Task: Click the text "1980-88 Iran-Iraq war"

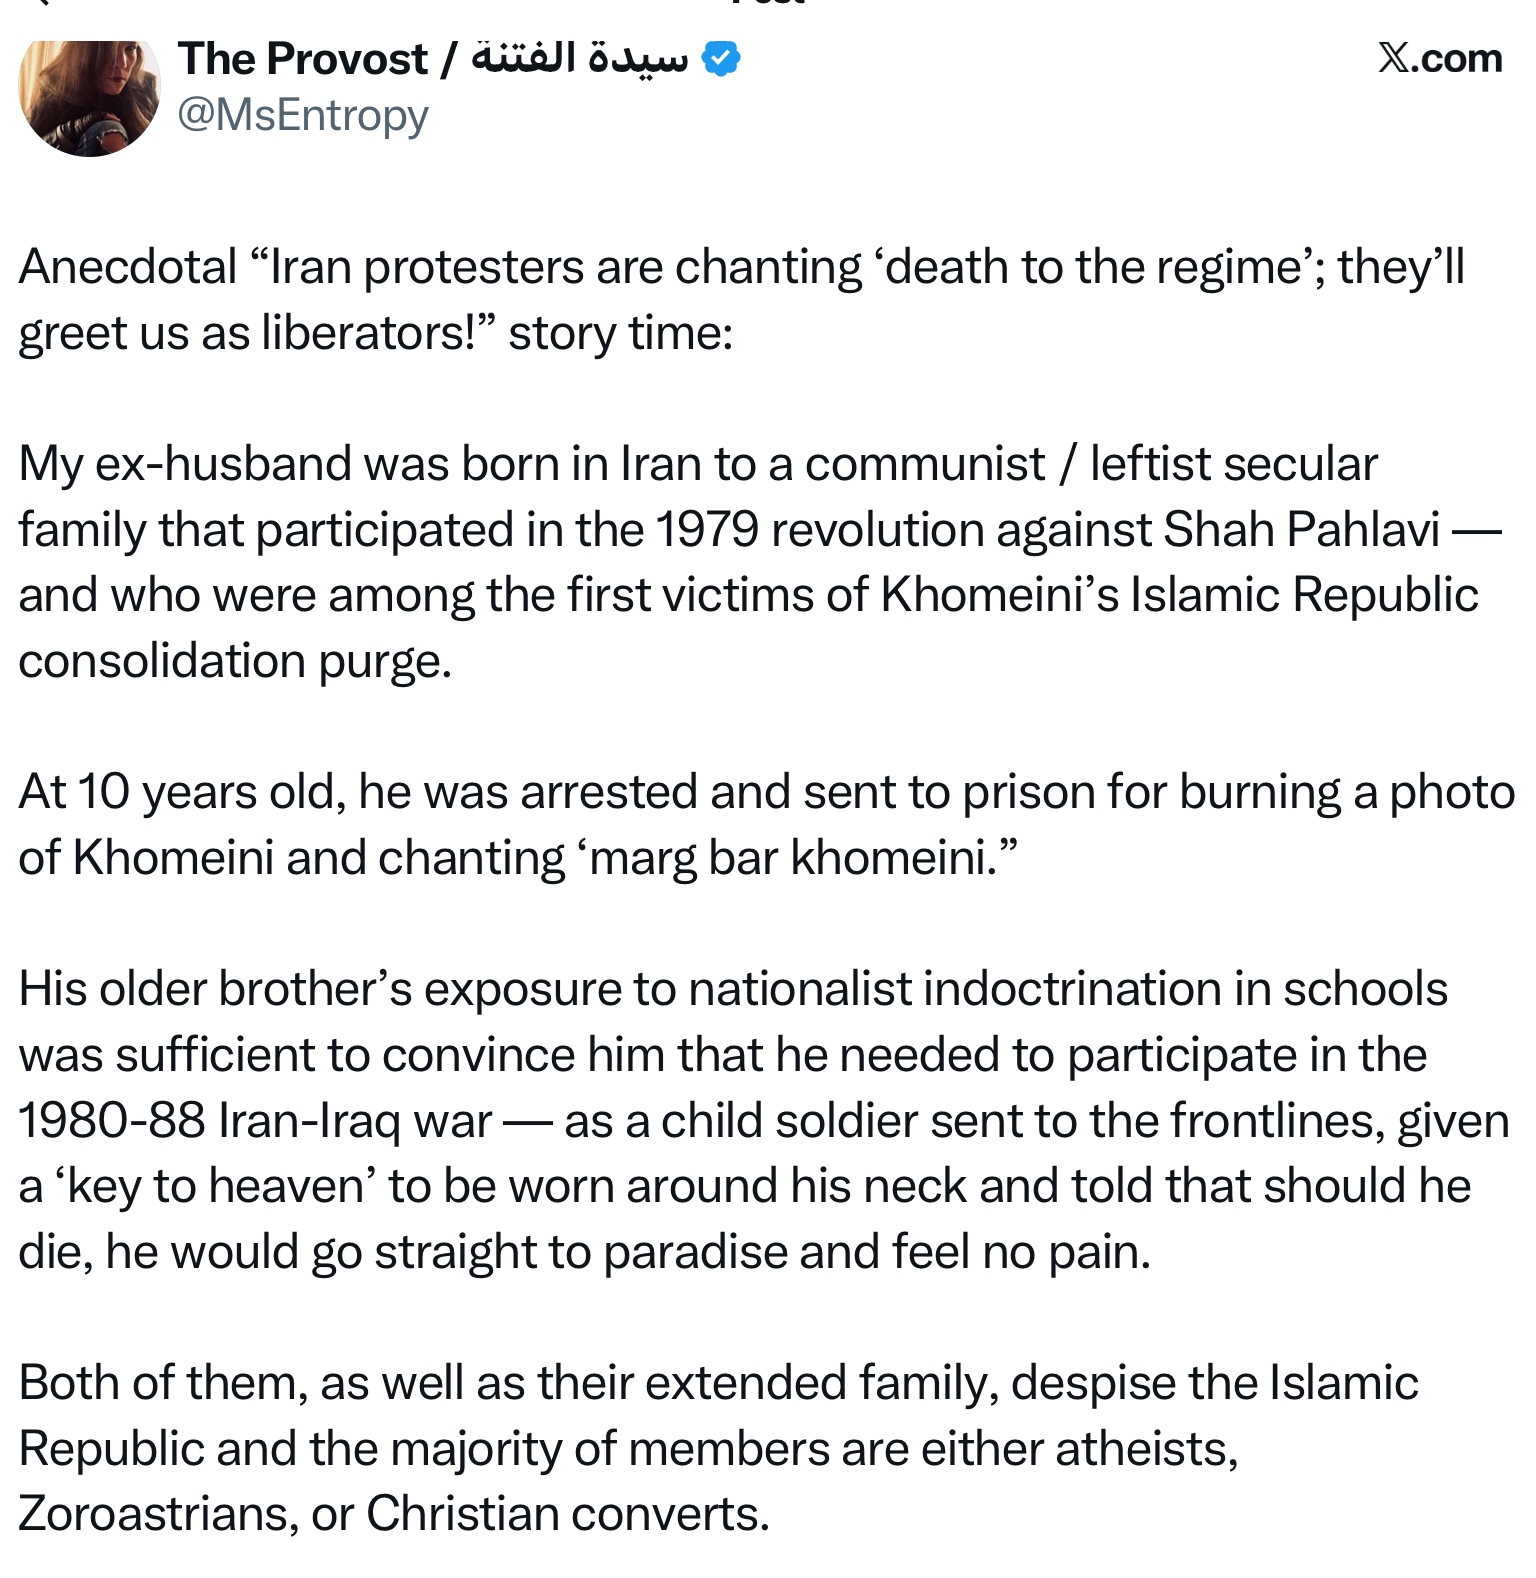Action: click(x=255, y=1121)
